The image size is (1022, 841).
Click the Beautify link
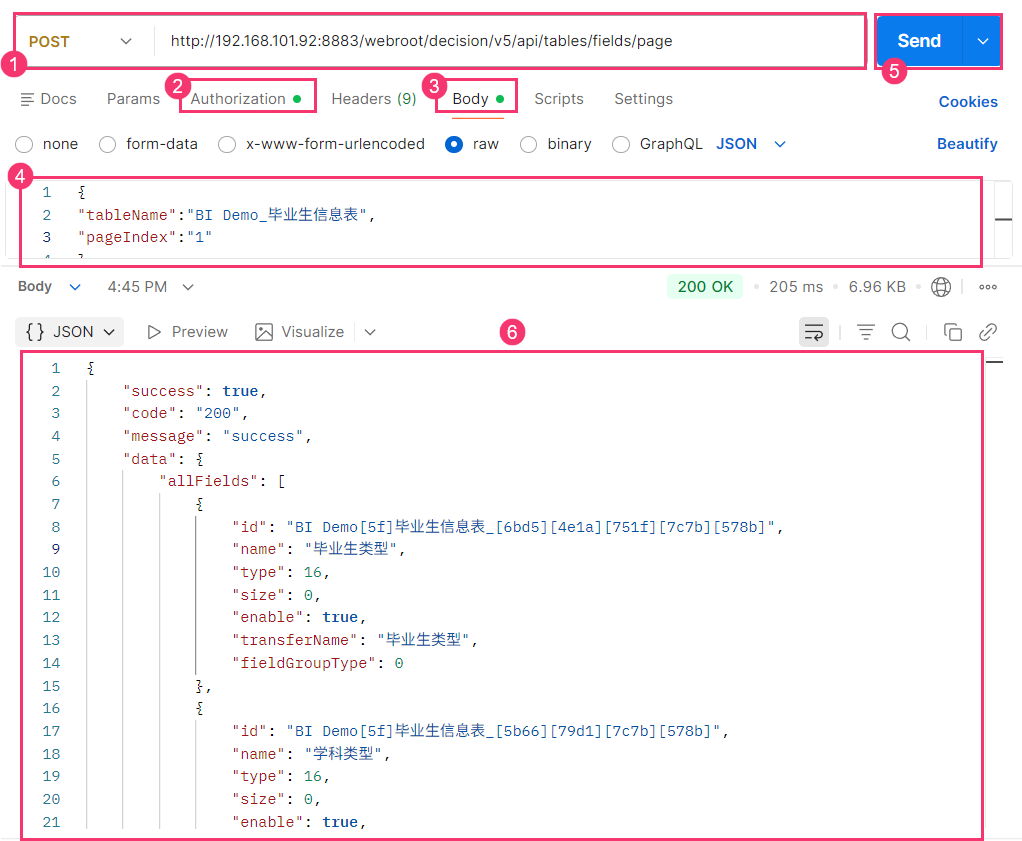pos(967,144)
